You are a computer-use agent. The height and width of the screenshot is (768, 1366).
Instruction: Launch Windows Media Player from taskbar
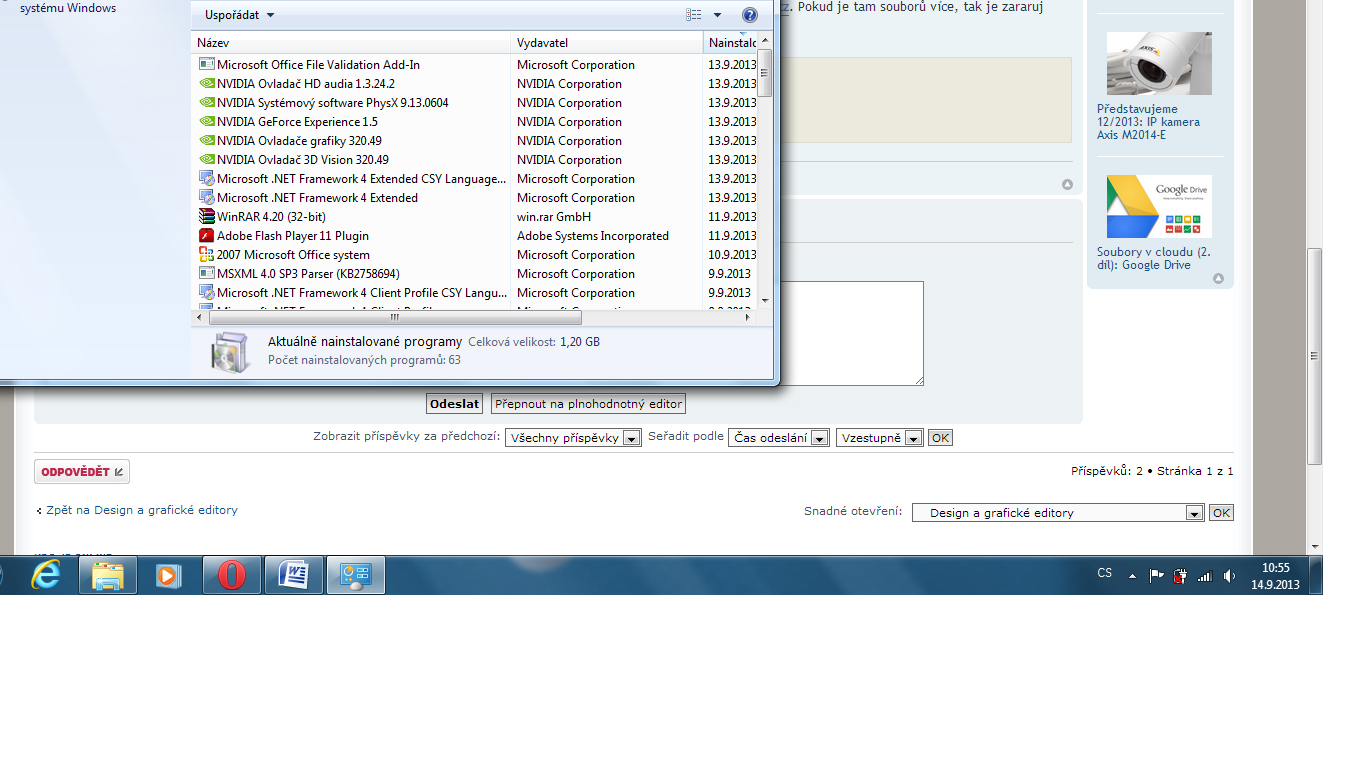(x=168, y=576)
